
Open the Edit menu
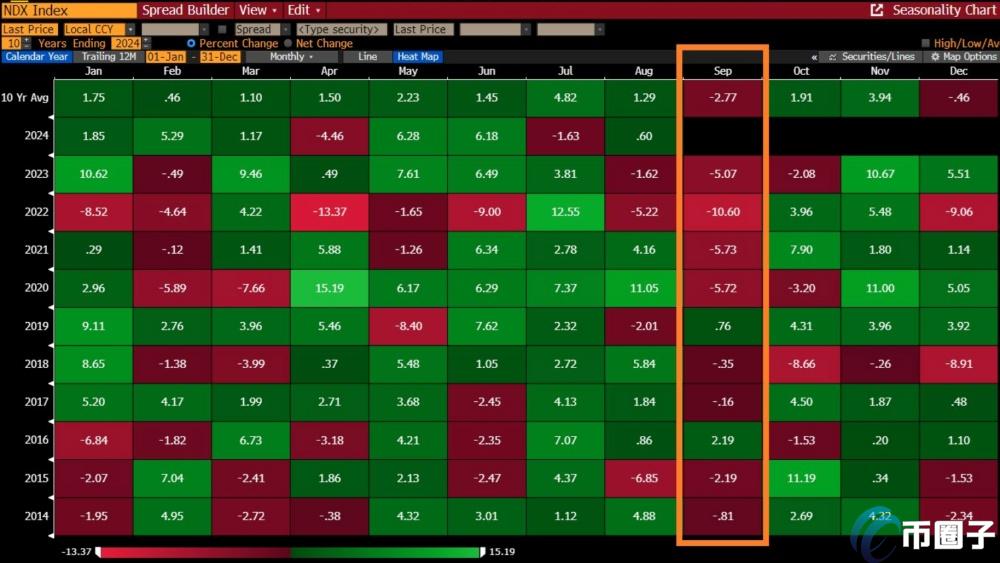(302, 10)
